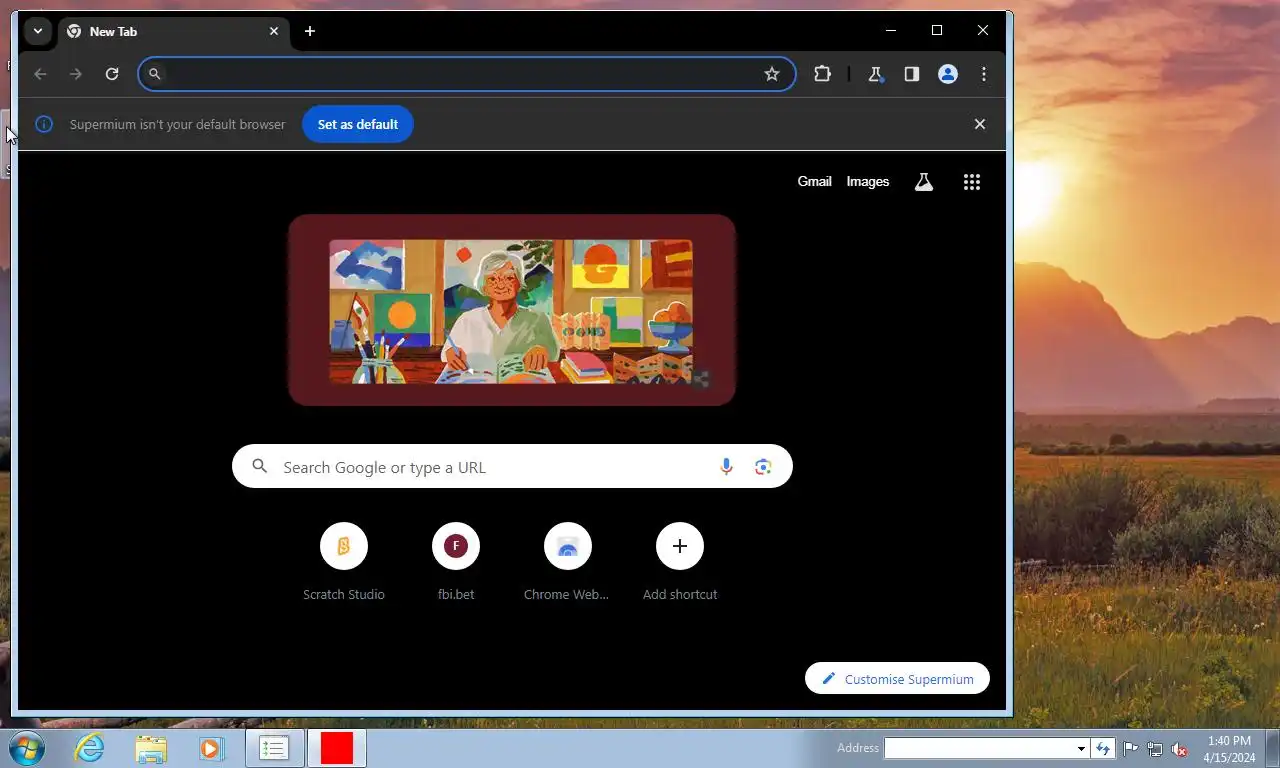This screenshot has width=1280, height=768.
Task: Open the three-dot browser menu
Action: tap(984, 74)
